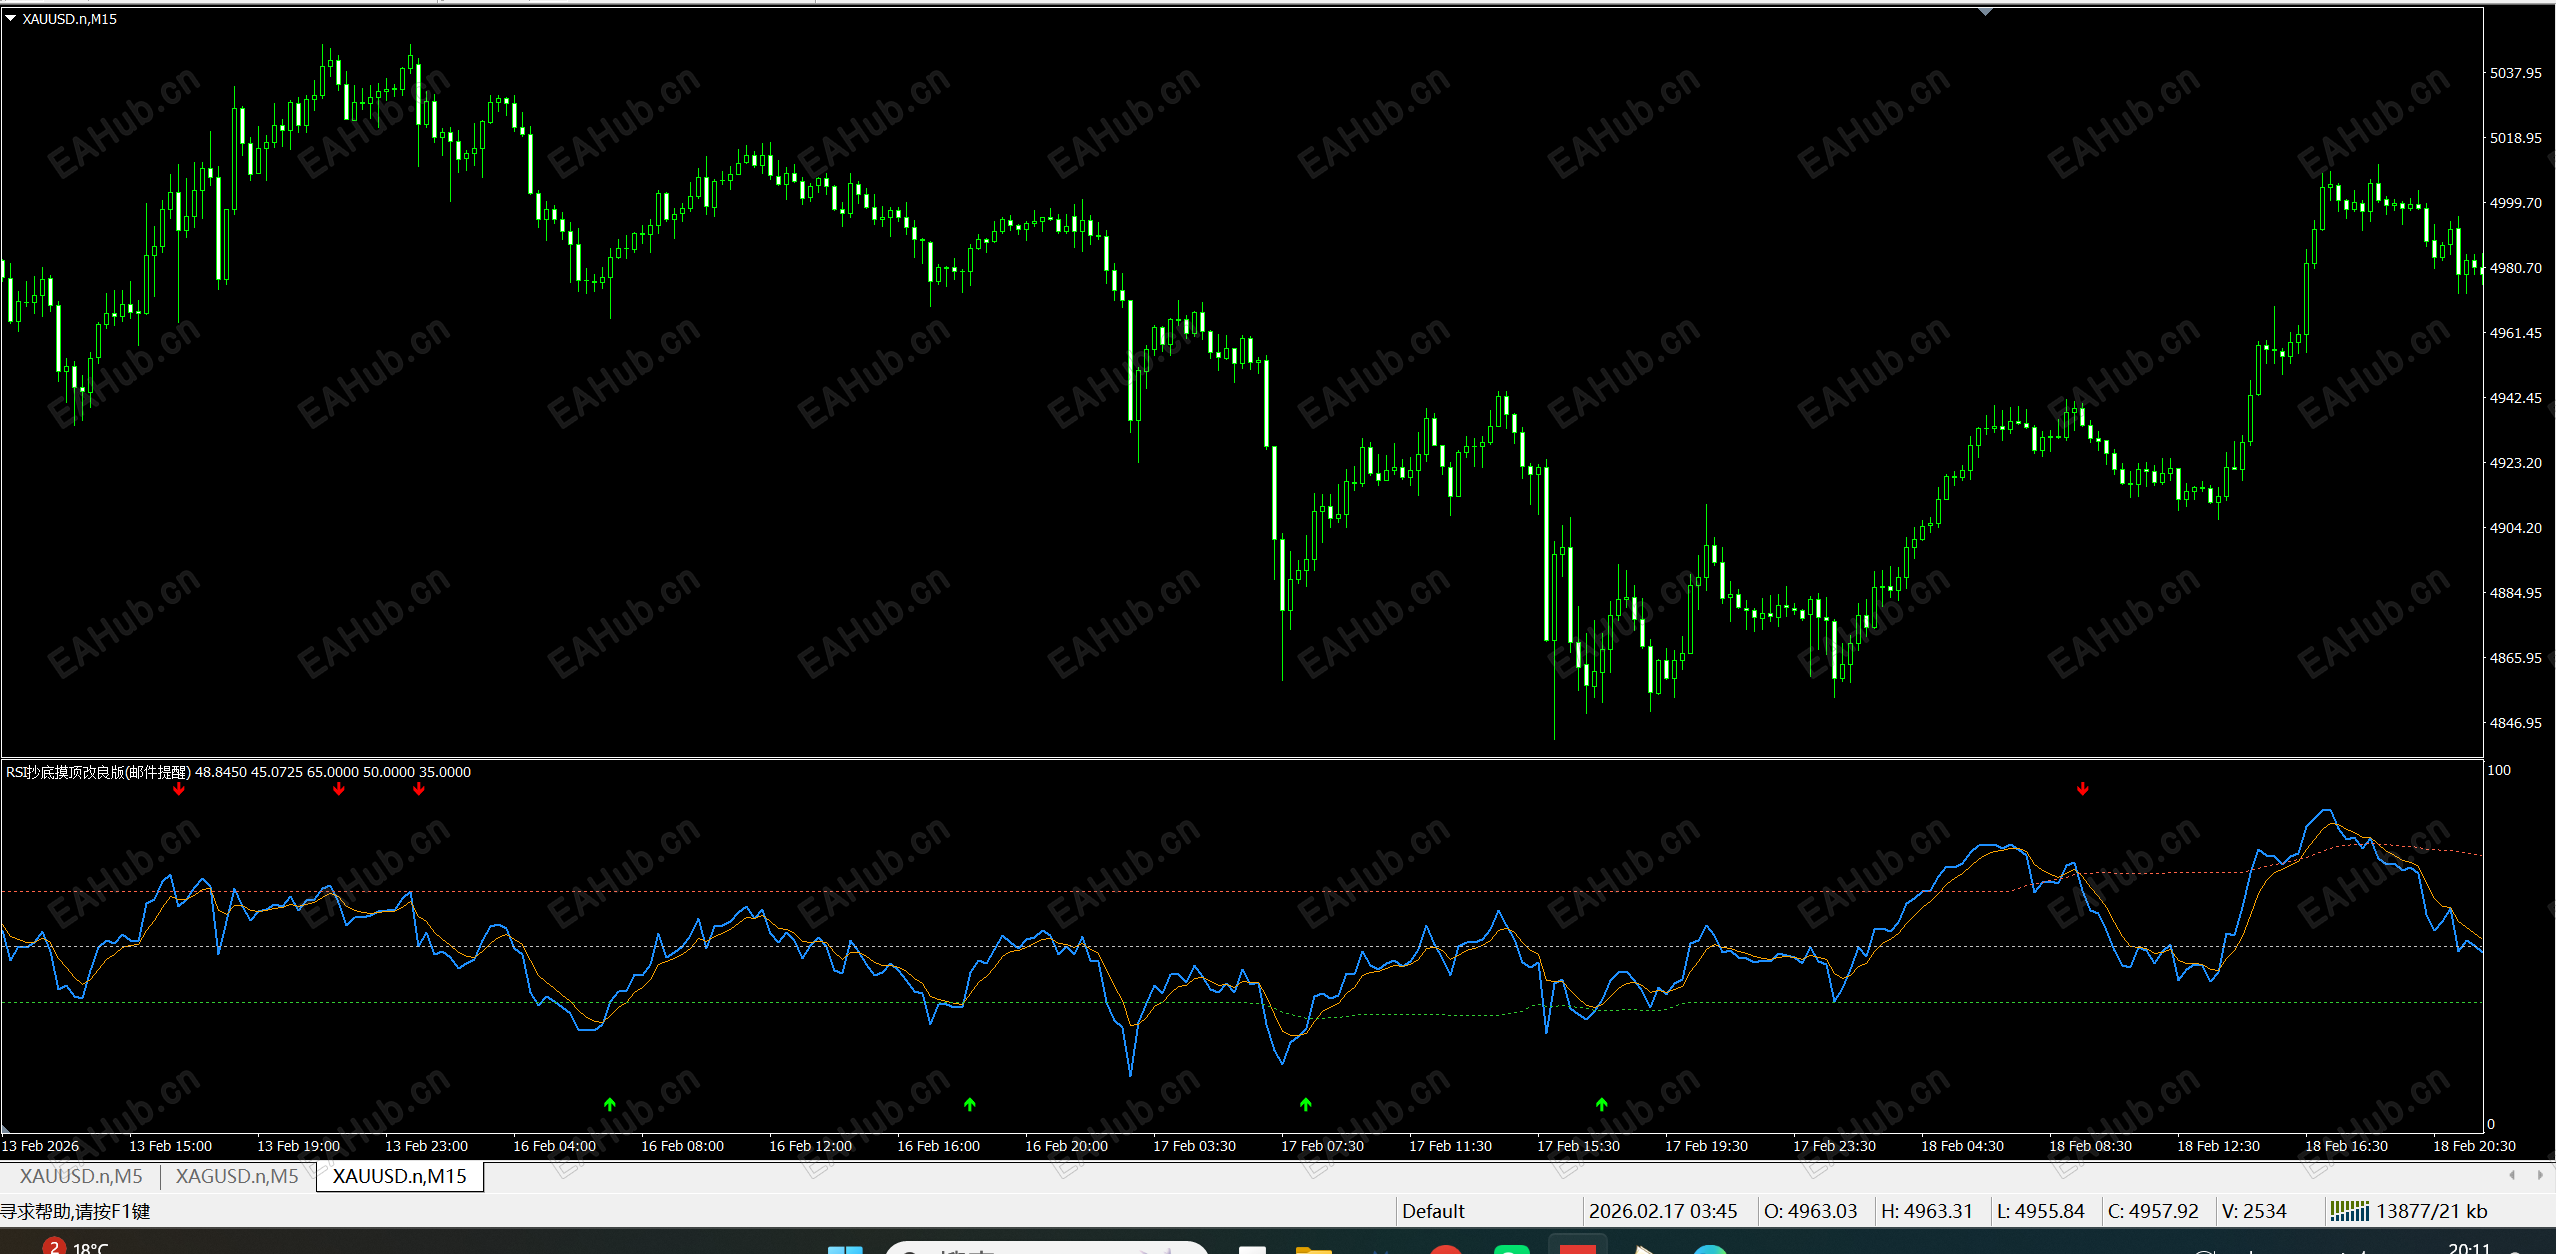Image resolution: width=2556 pixels, height=1254 pixels.
Task: Click the chart tabs scroll-left arrow
Action: [2512, 1175]
